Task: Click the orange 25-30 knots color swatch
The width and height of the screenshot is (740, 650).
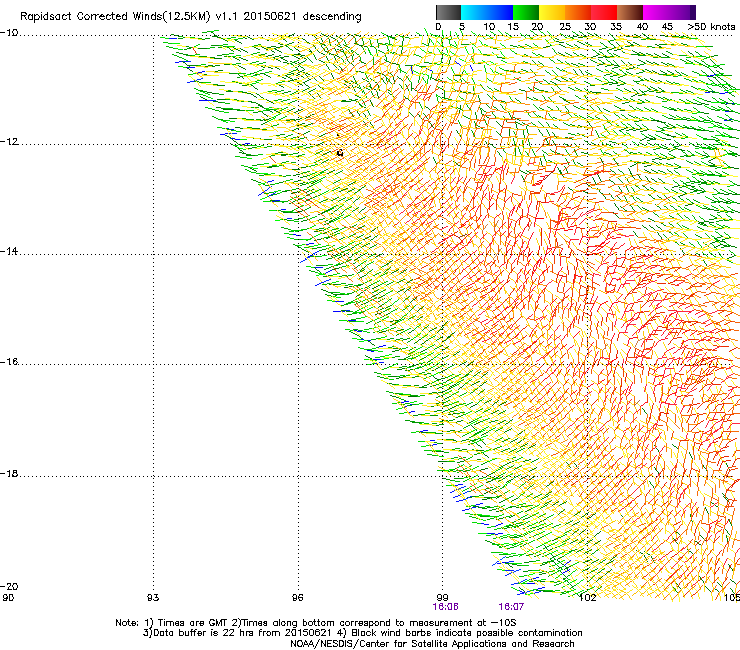Action: (578, 12)
